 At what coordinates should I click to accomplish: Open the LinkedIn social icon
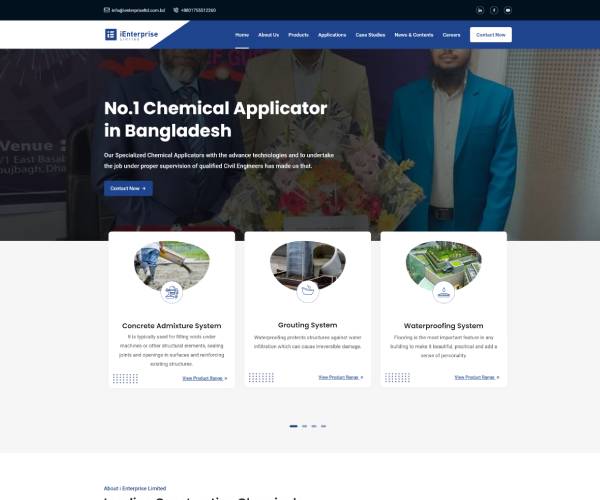pos(480,10)
